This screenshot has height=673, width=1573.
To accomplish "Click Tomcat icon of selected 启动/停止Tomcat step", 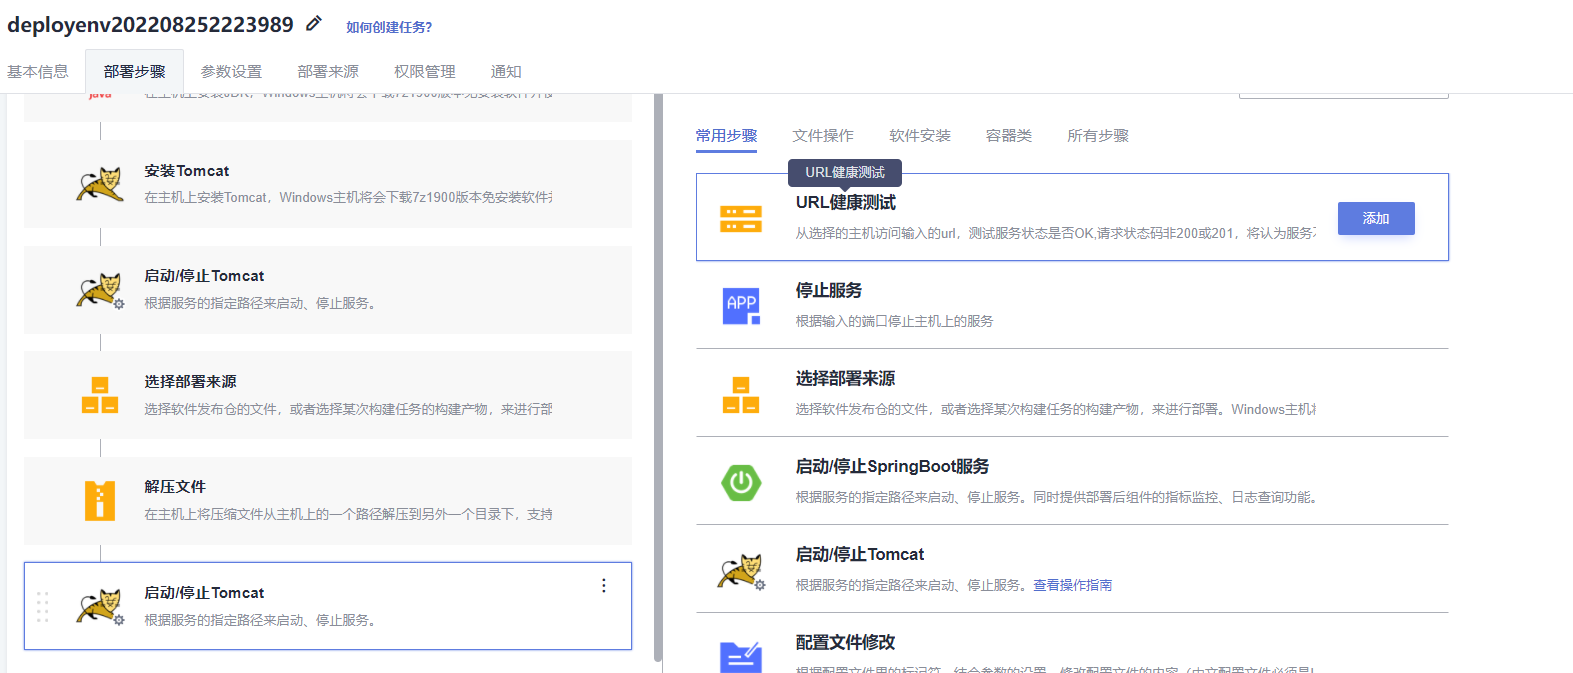I will coord(99,607).
